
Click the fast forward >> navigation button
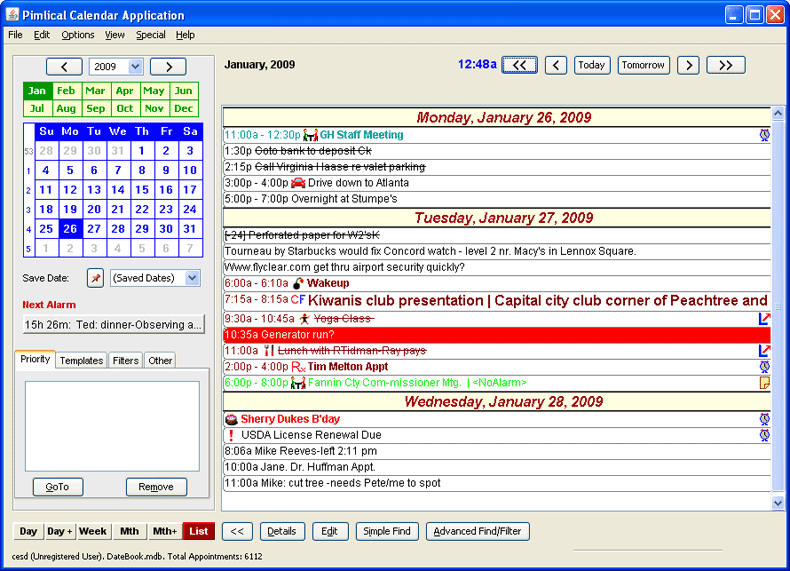[726, 65]
